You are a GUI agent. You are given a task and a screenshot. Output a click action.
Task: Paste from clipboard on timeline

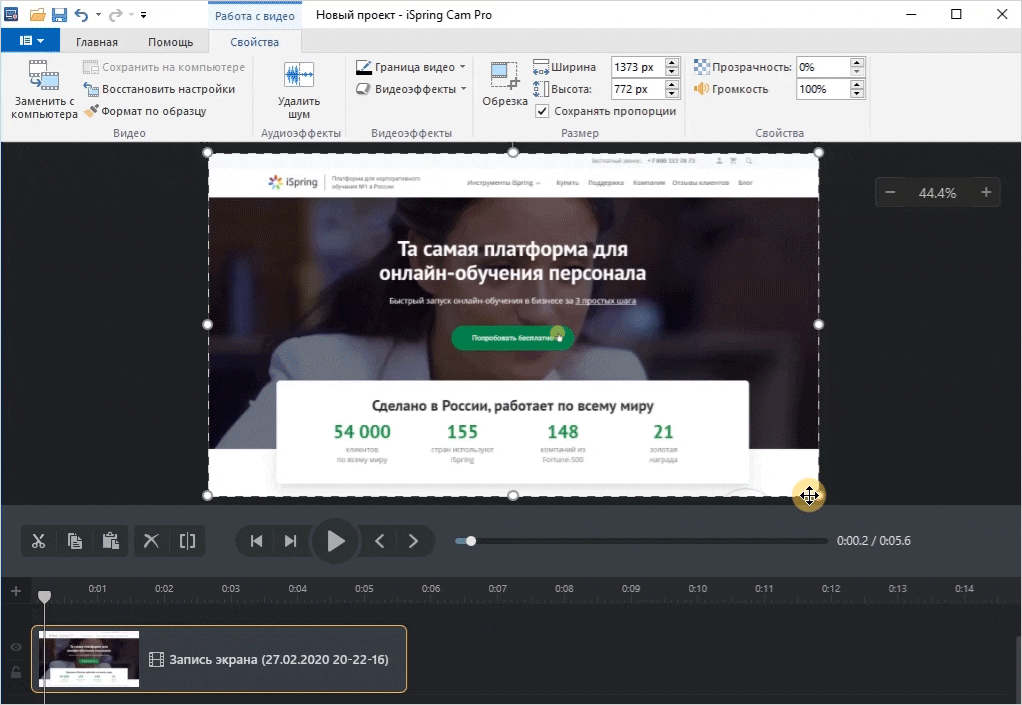[110, 541]
